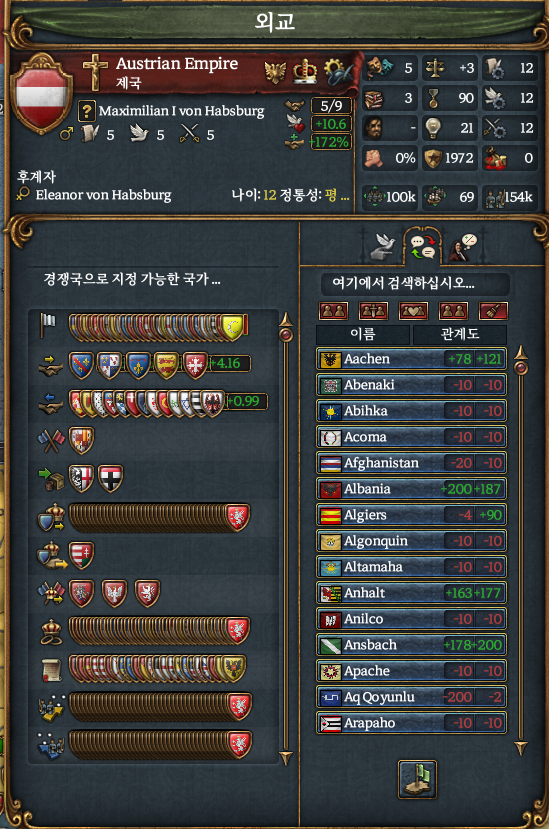Select the Hungary shield in subjects row
The image size is (549, 829).
[81, 555]
